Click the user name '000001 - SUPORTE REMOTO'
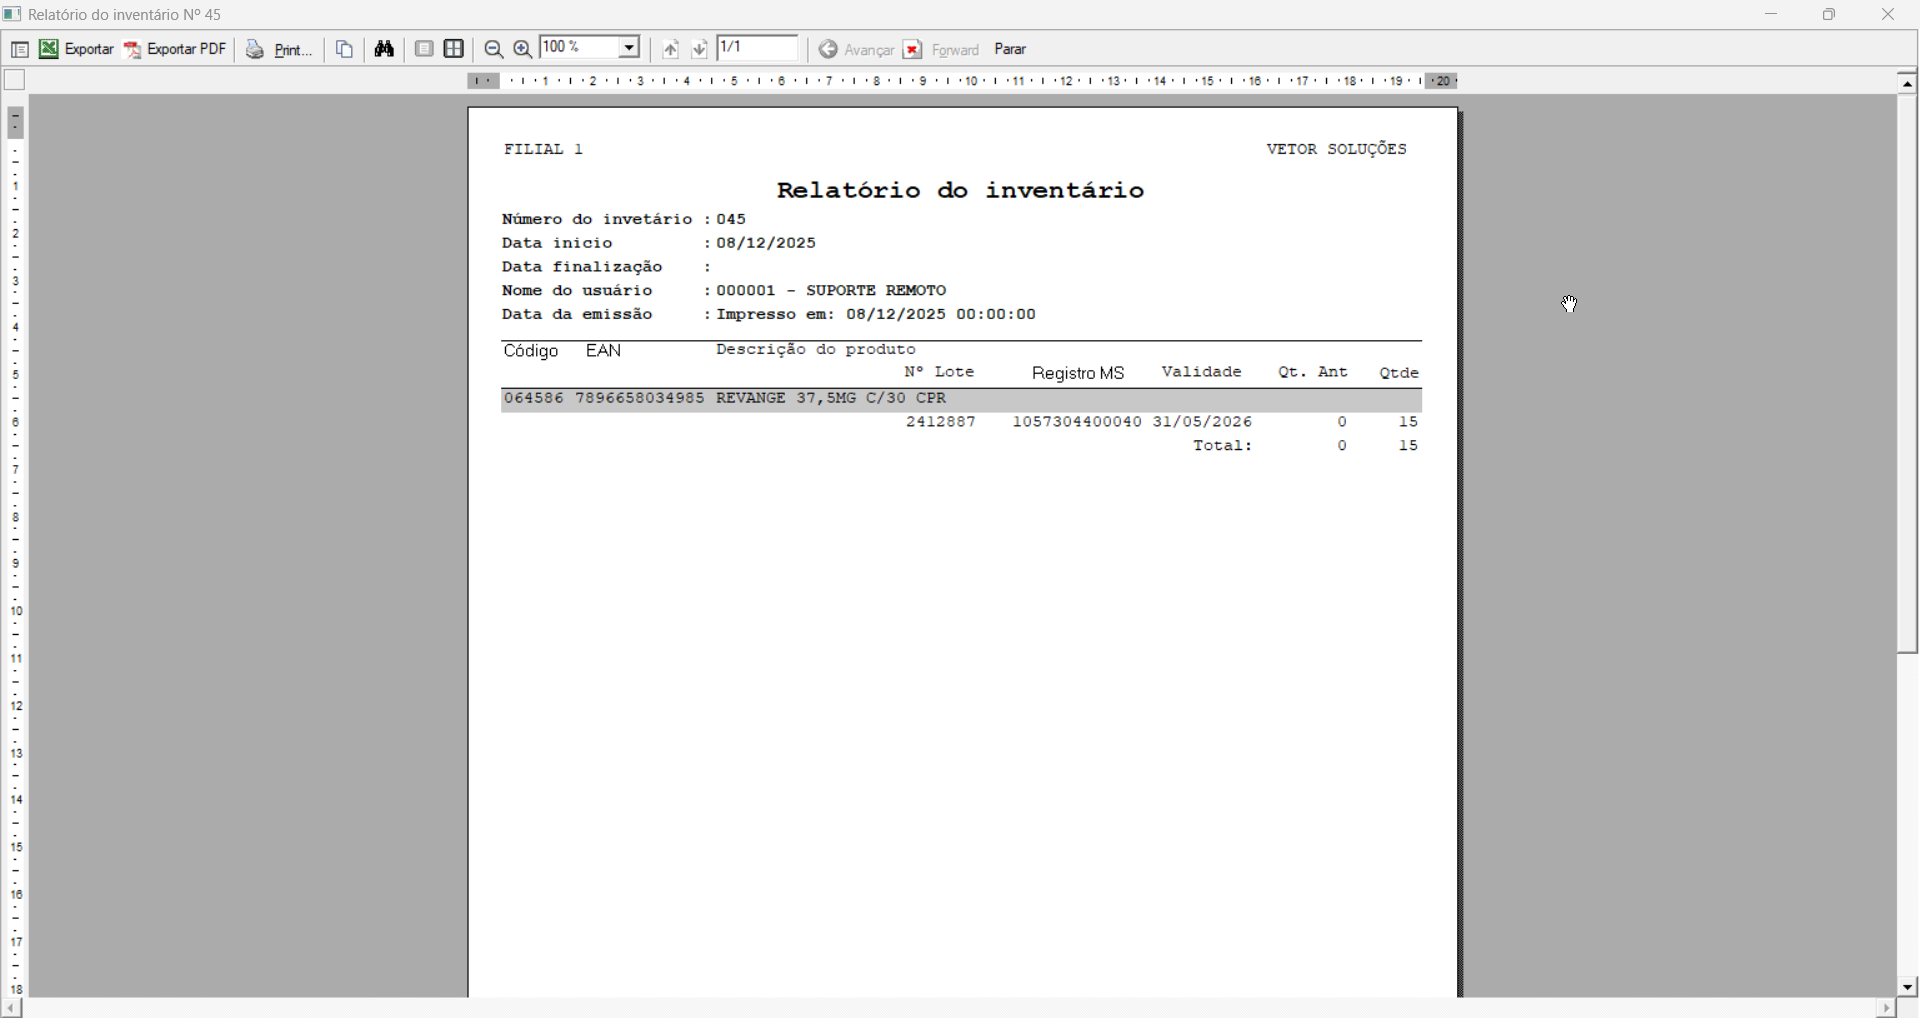The image size is (1920, 1018). click(832, 291)
